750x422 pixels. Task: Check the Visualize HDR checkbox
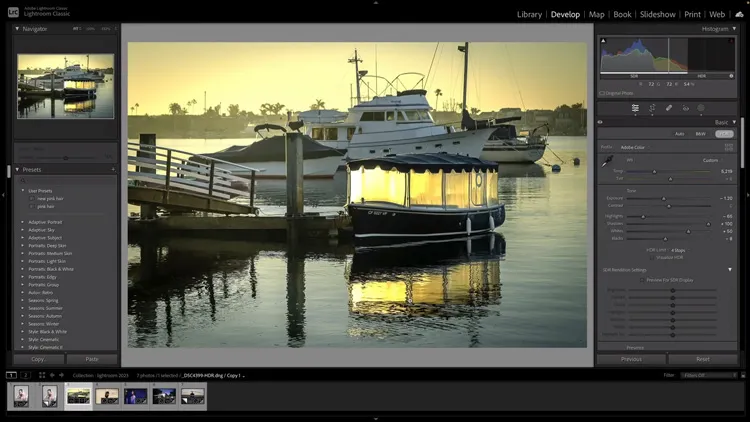[652, 257]
